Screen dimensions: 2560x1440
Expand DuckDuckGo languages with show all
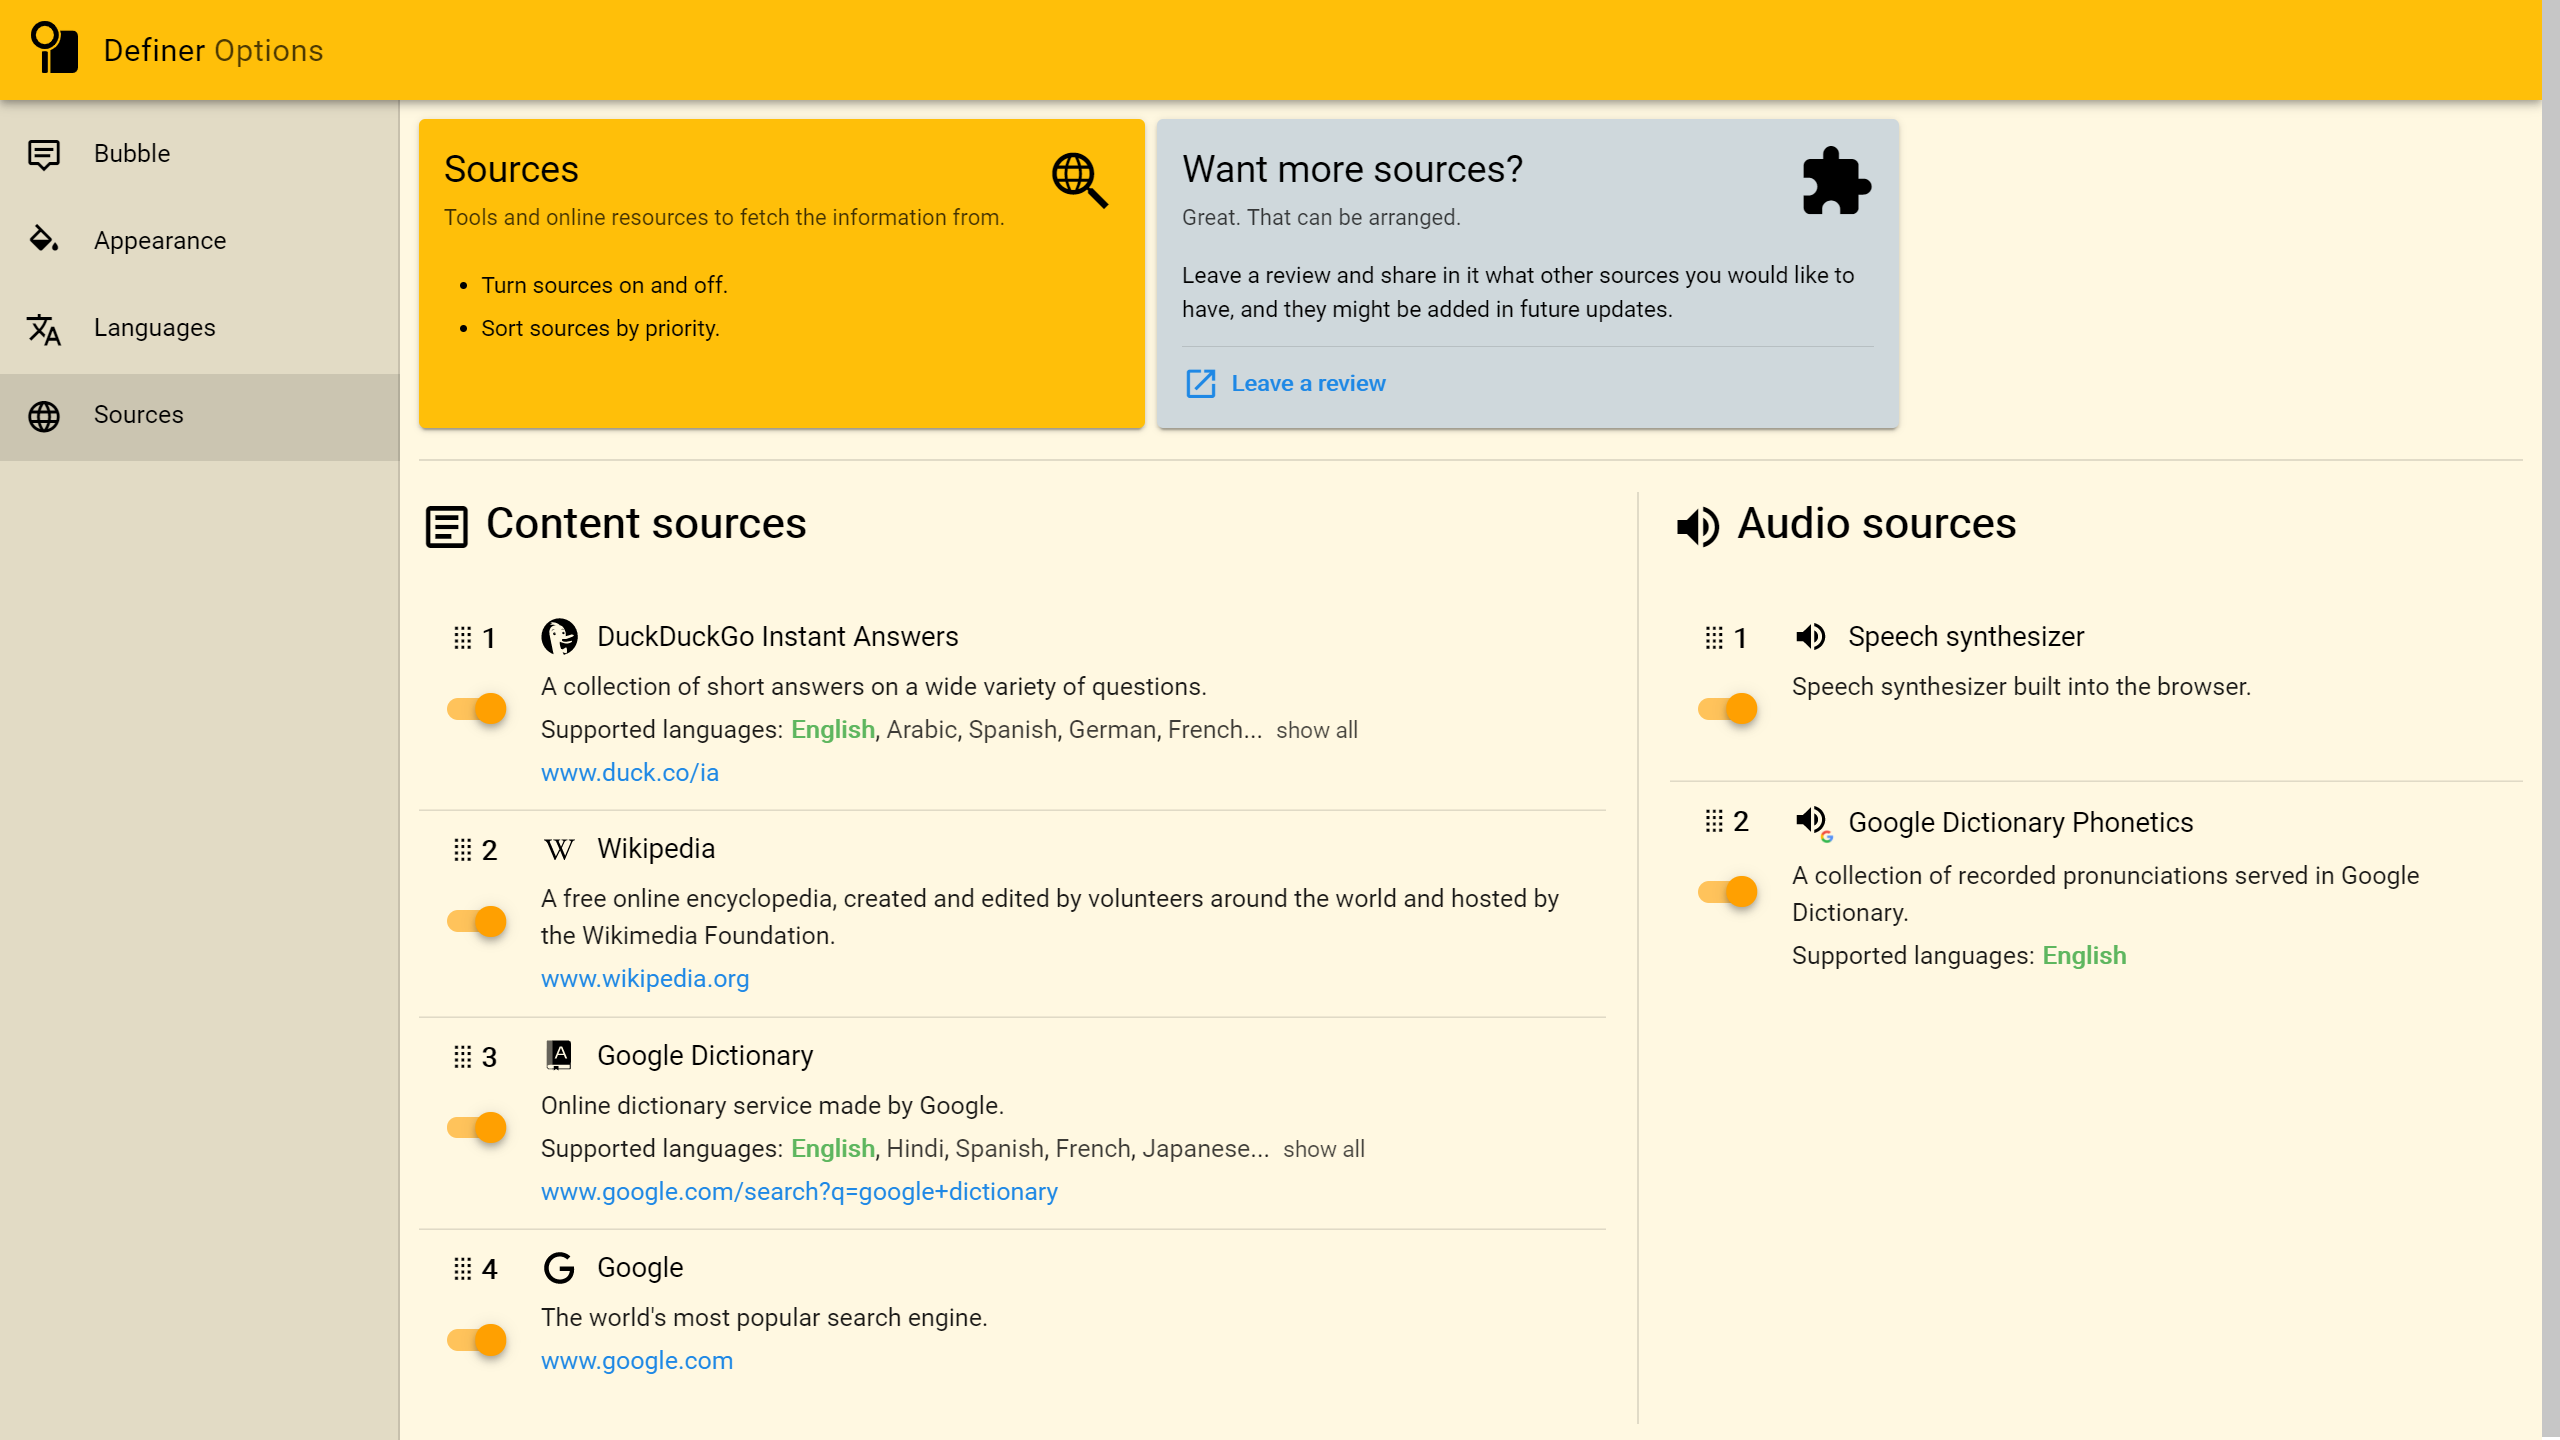coord(1316,731)
